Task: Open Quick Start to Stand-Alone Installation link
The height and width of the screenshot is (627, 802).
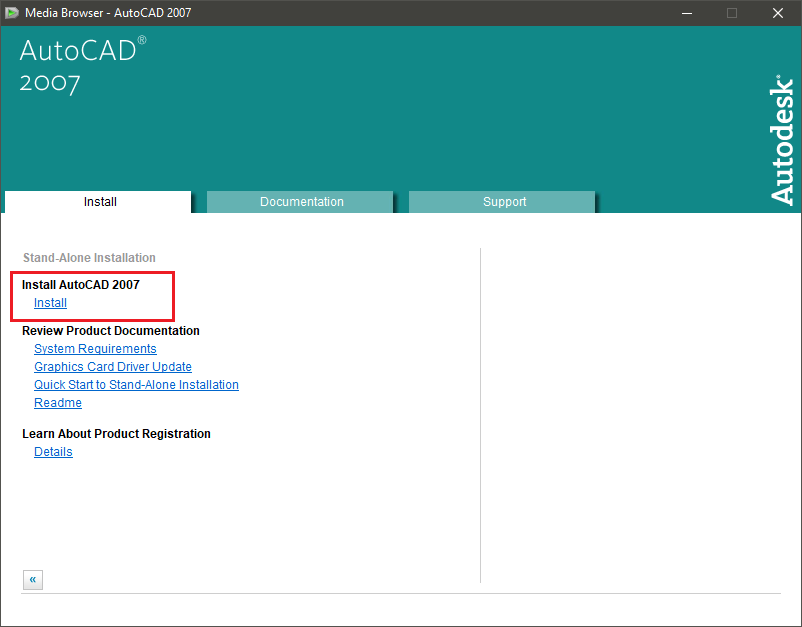Action: (136, 385)
